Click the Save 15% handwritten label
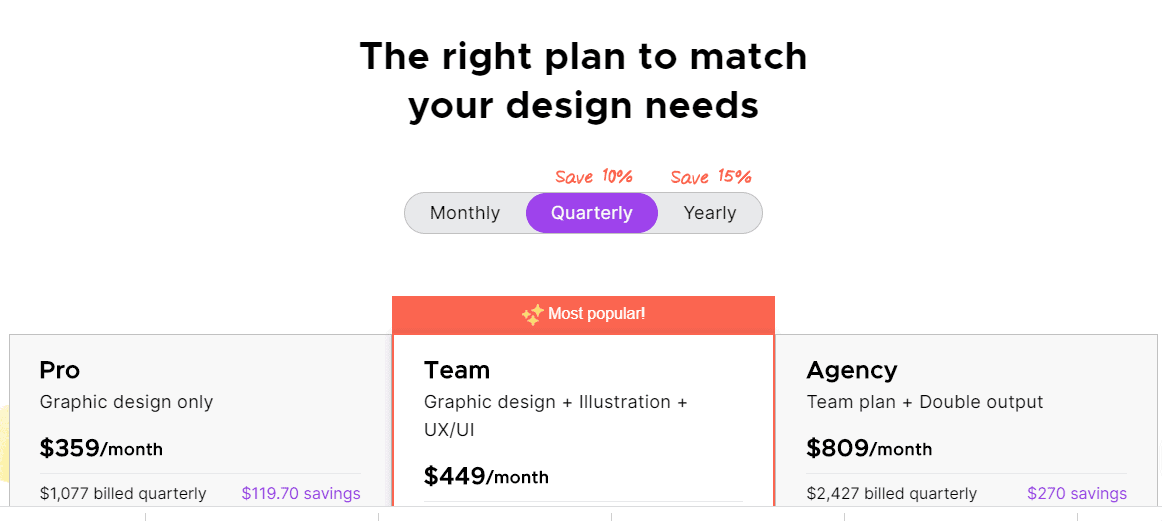 pyautogui.click(x=711, y=177)
